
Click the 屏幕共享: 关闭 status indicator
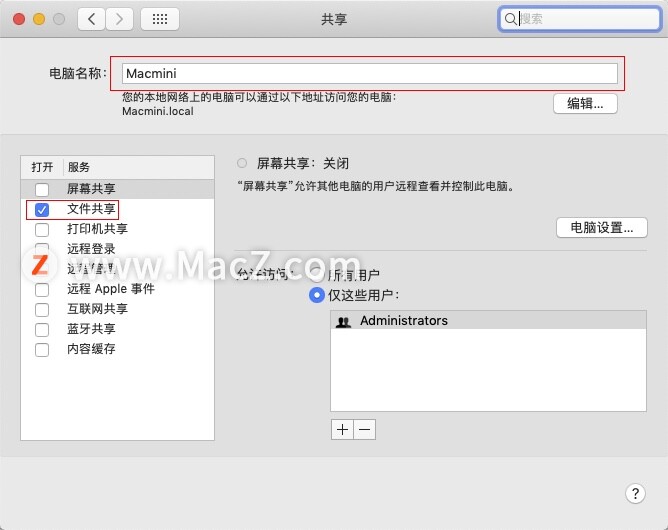(x=242, y=163)
